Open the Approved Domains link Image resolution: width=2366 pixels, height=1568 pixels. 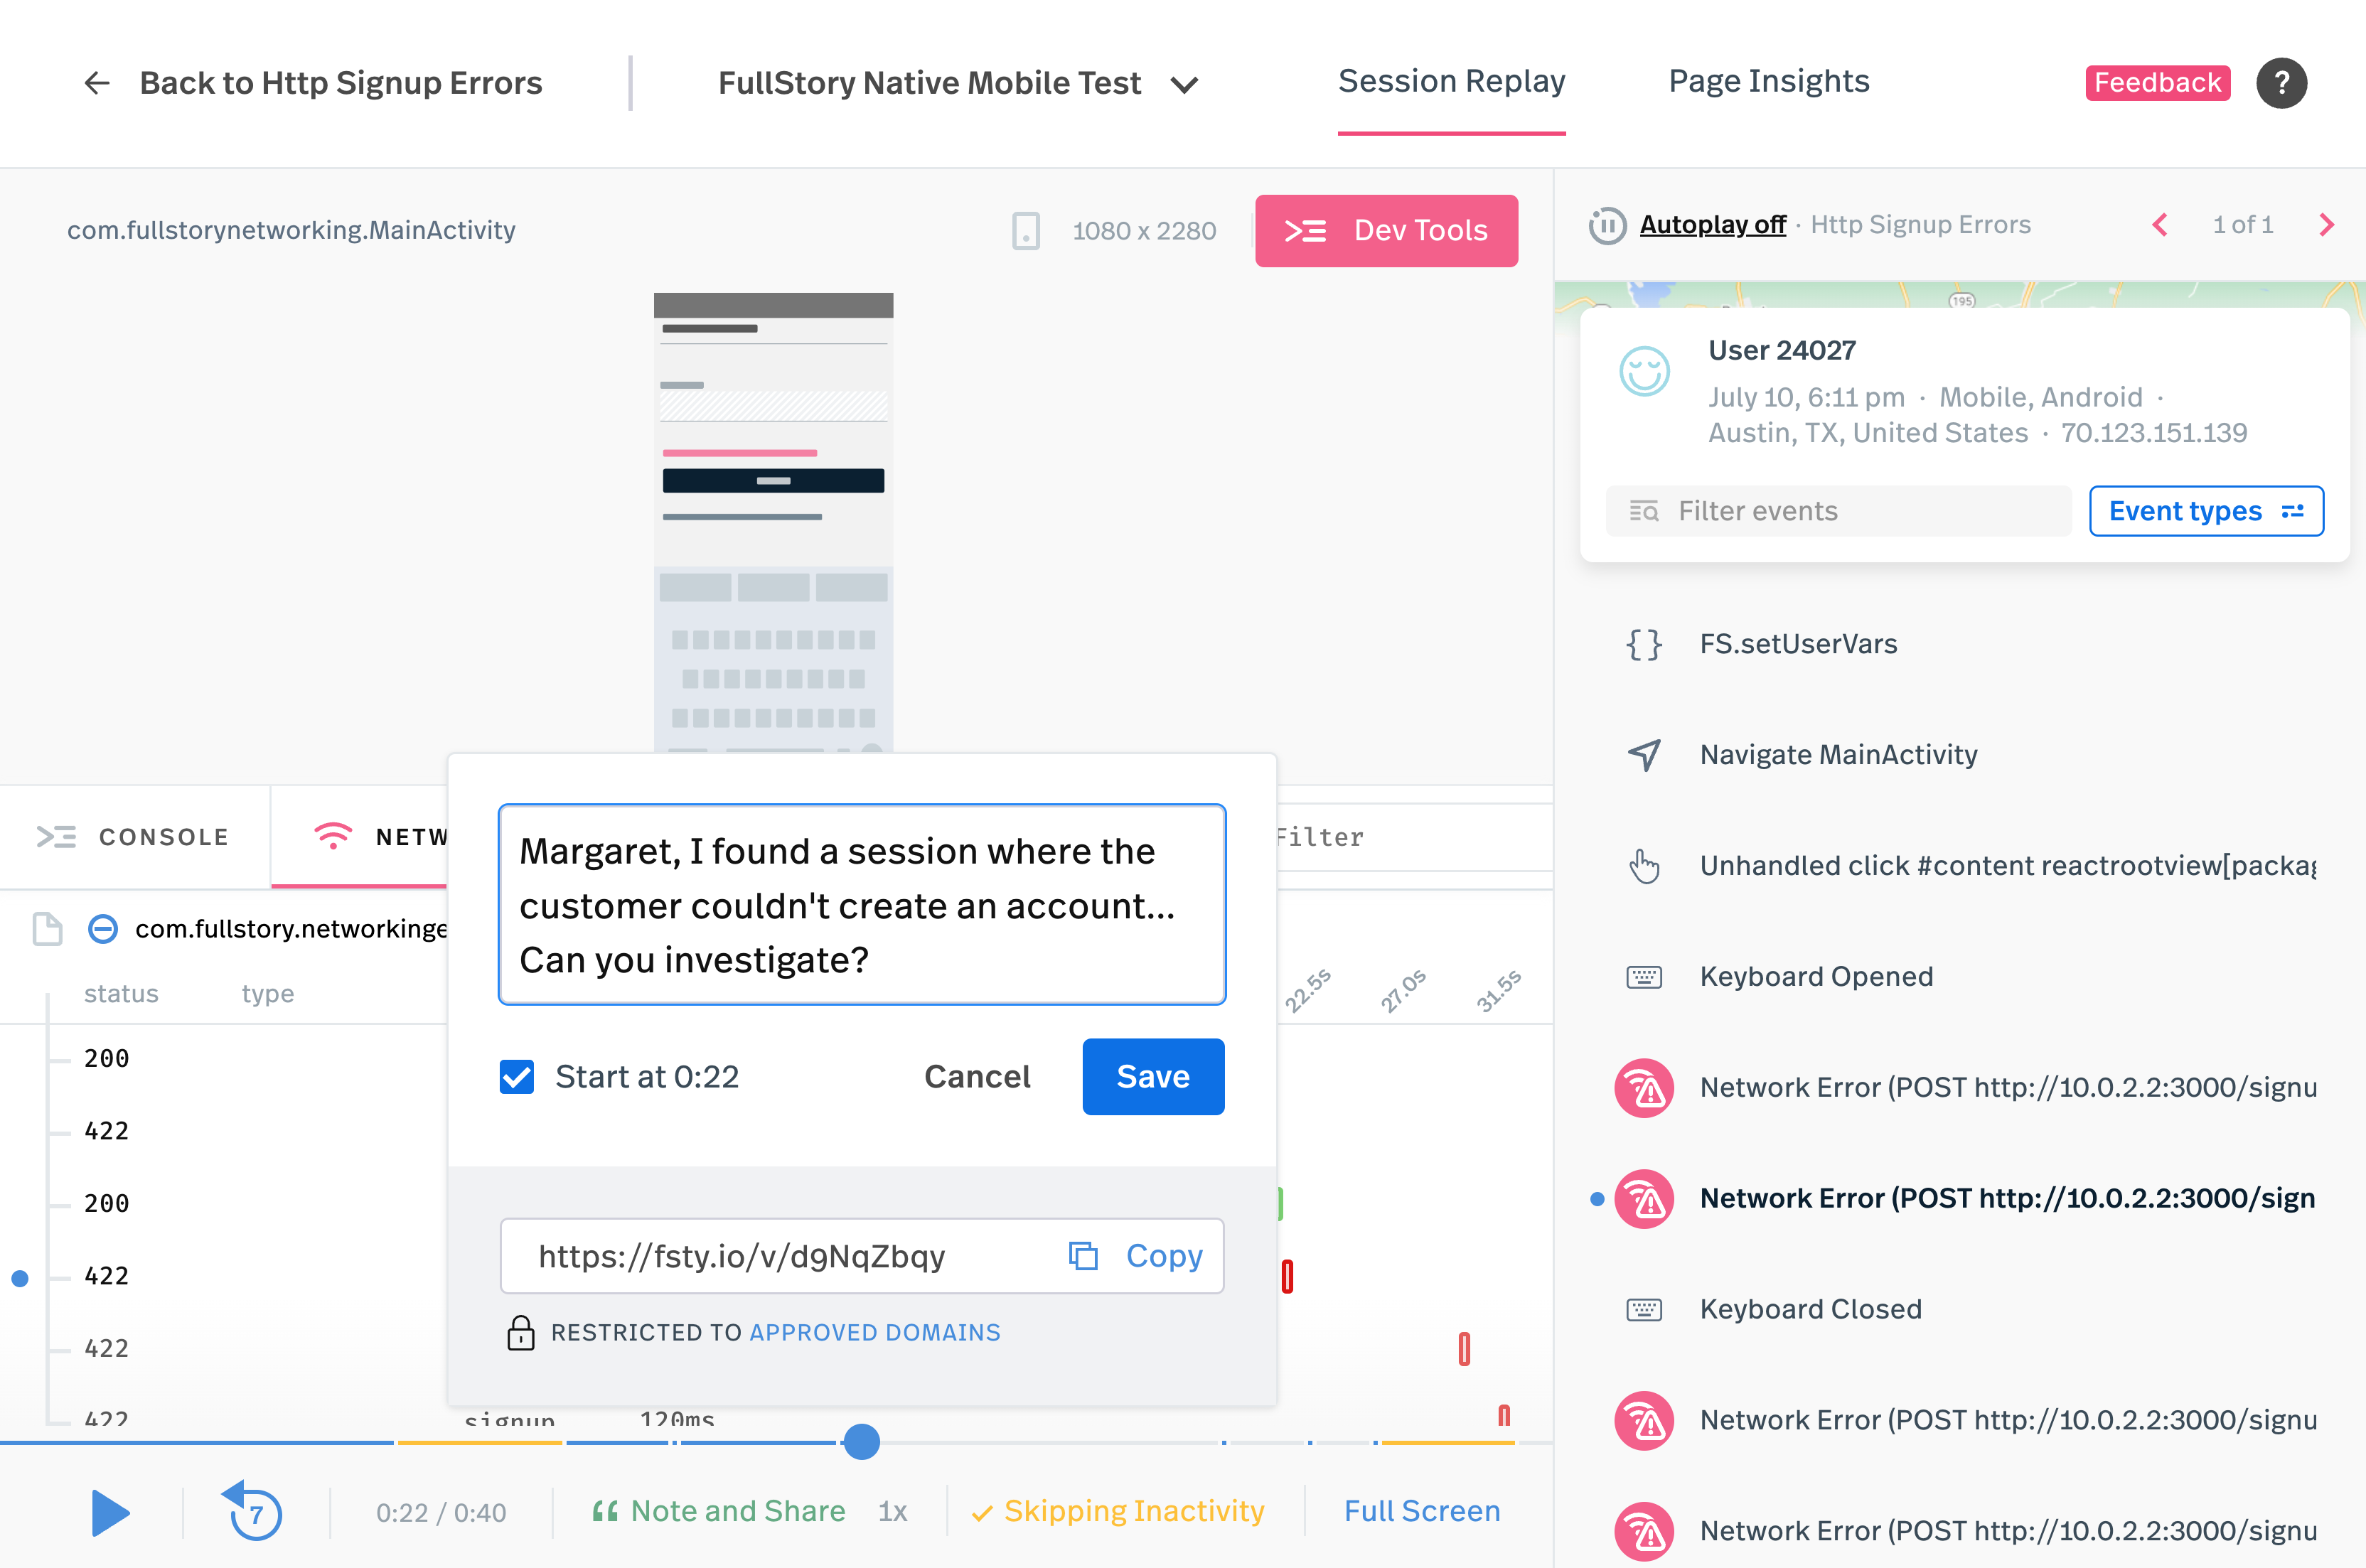pos(874,1333)
